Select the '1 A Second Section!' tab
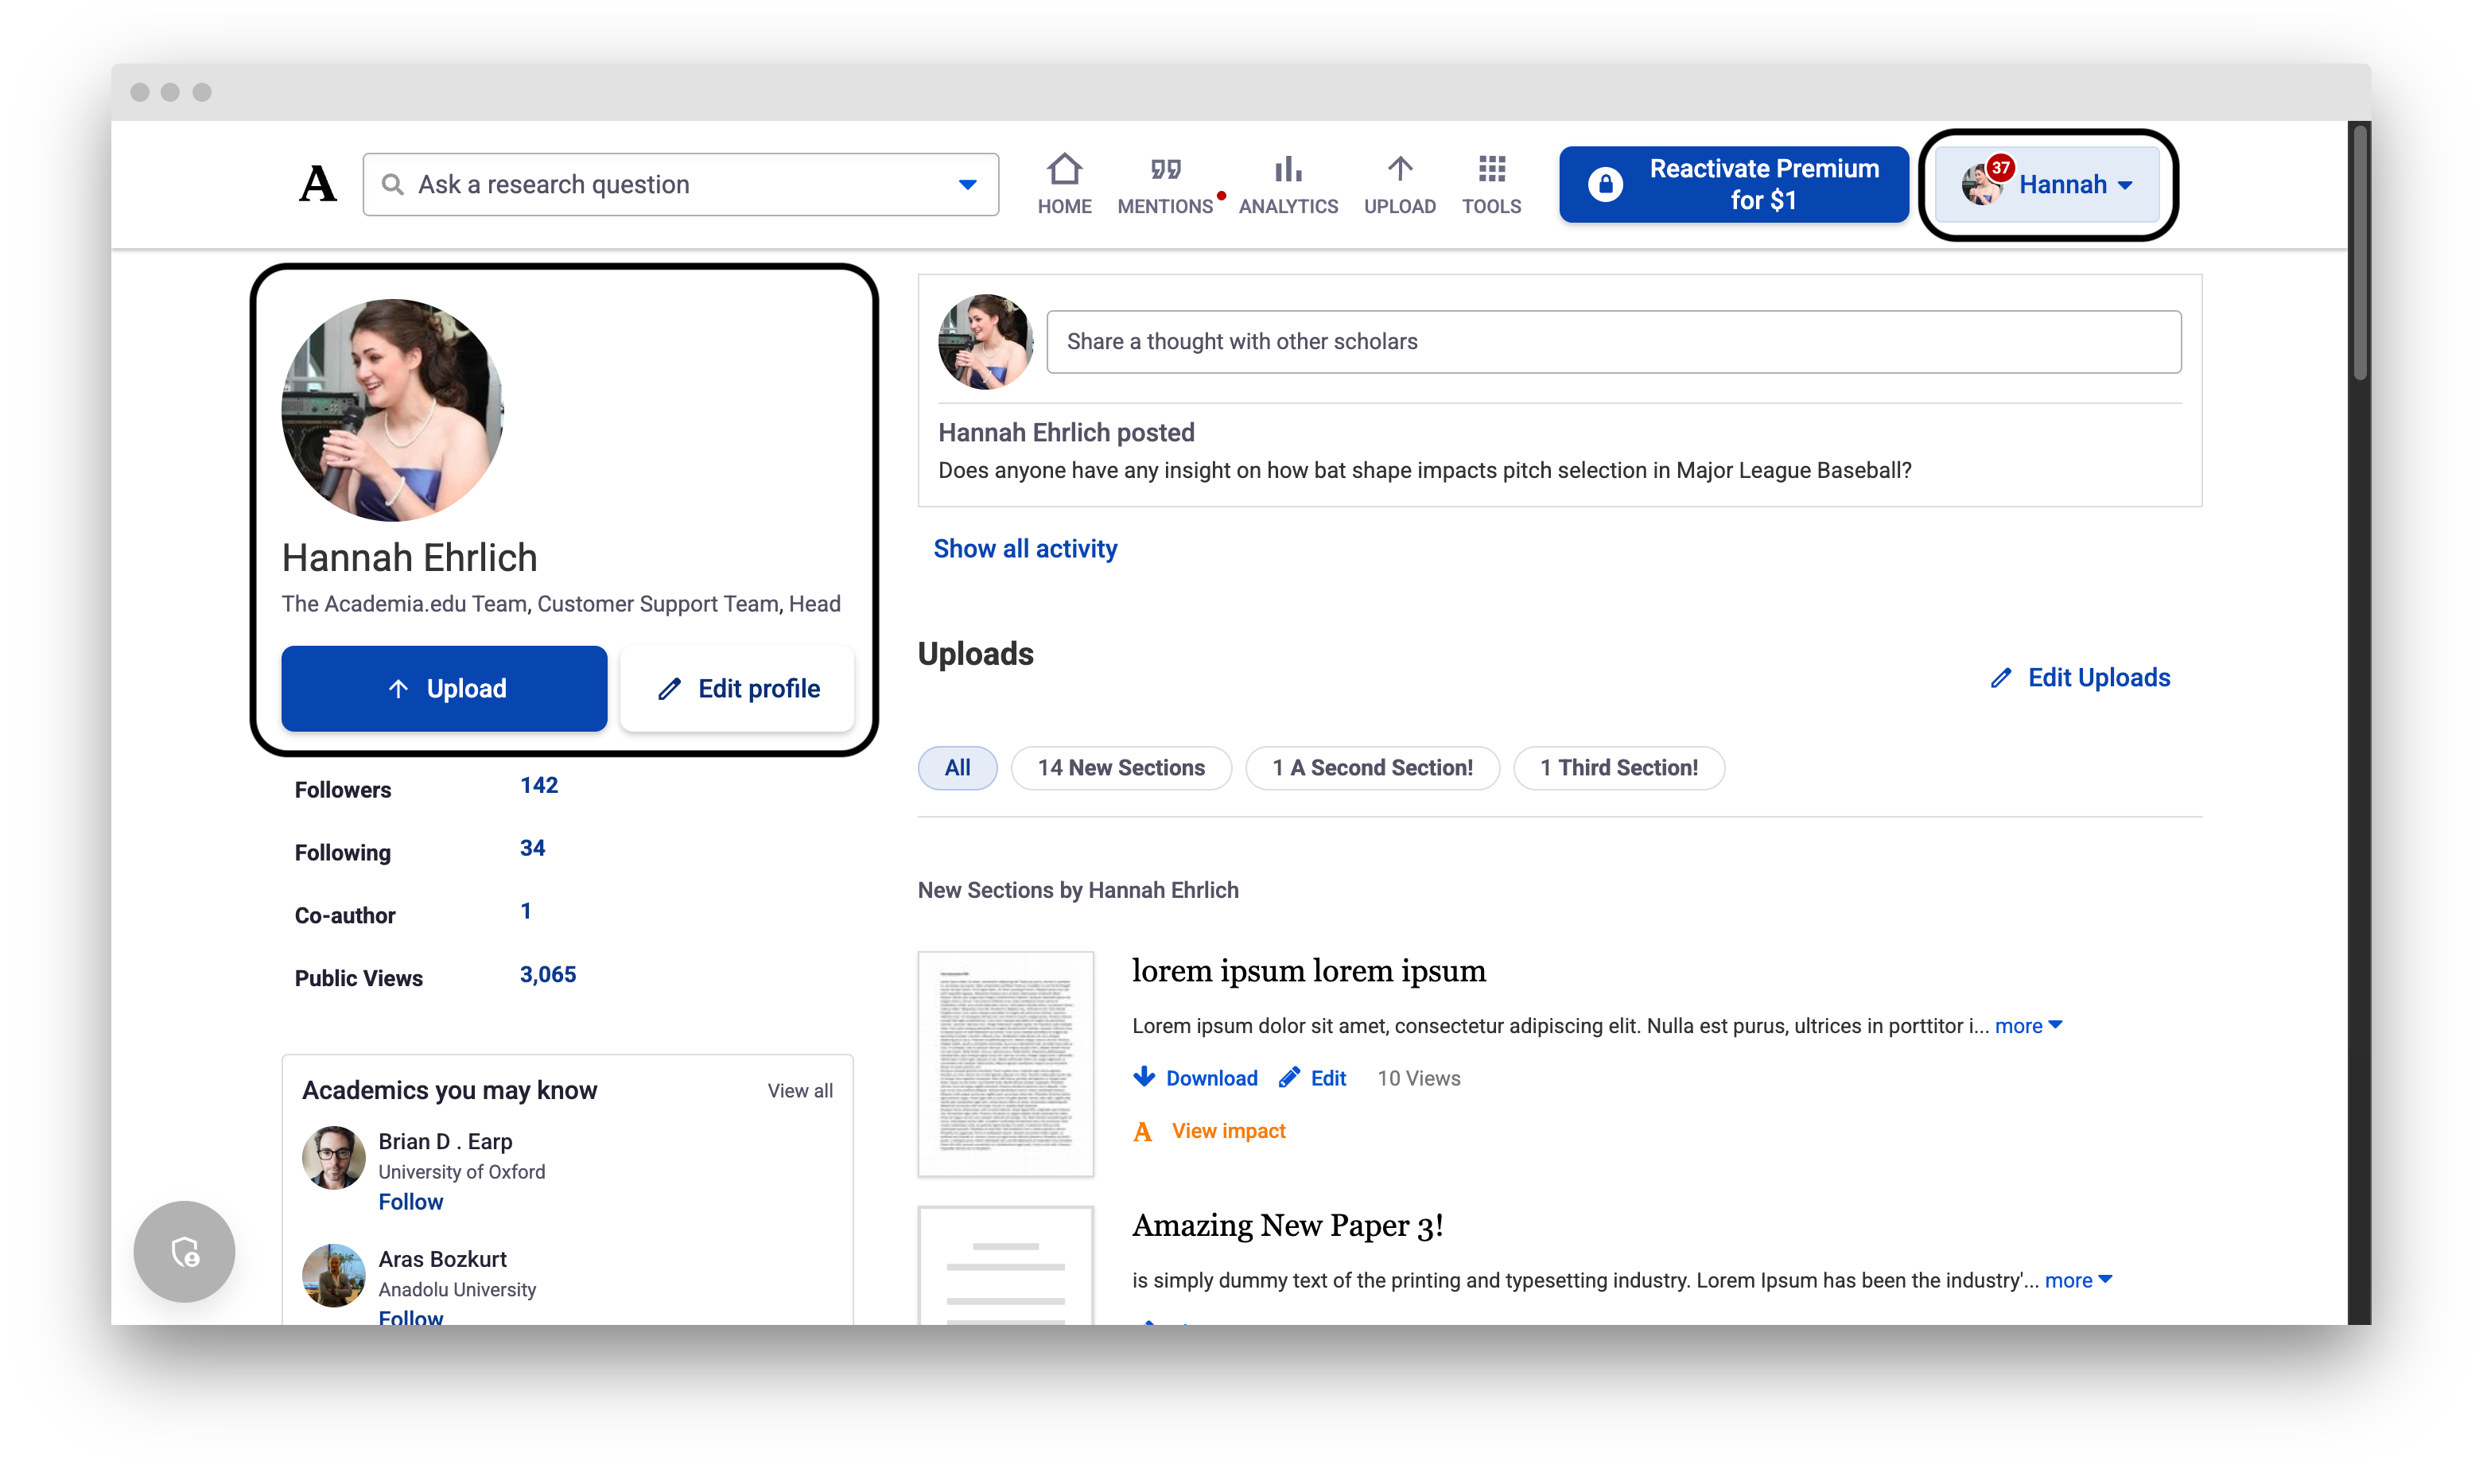 [x=1372, y=768]
